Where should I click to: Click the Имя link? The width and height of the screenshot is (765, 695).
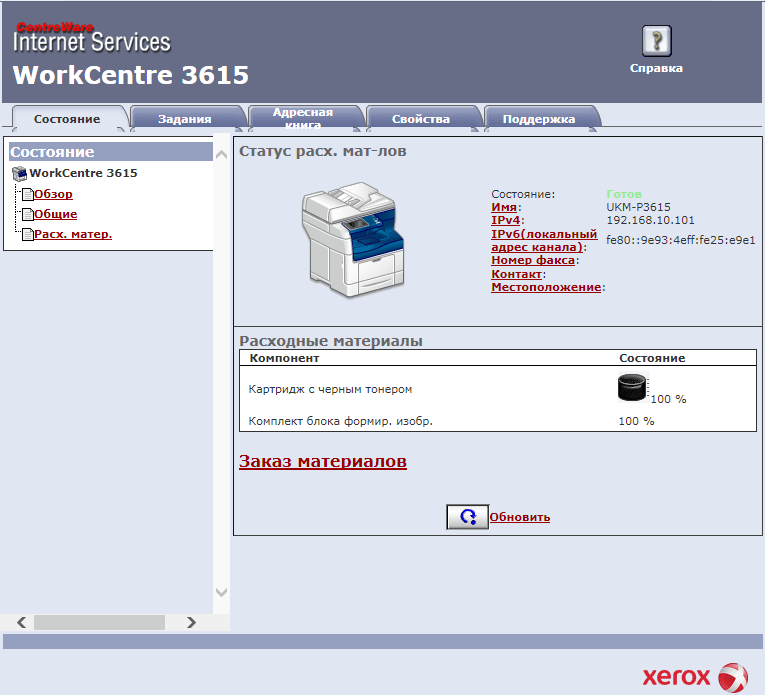(503, 207)
